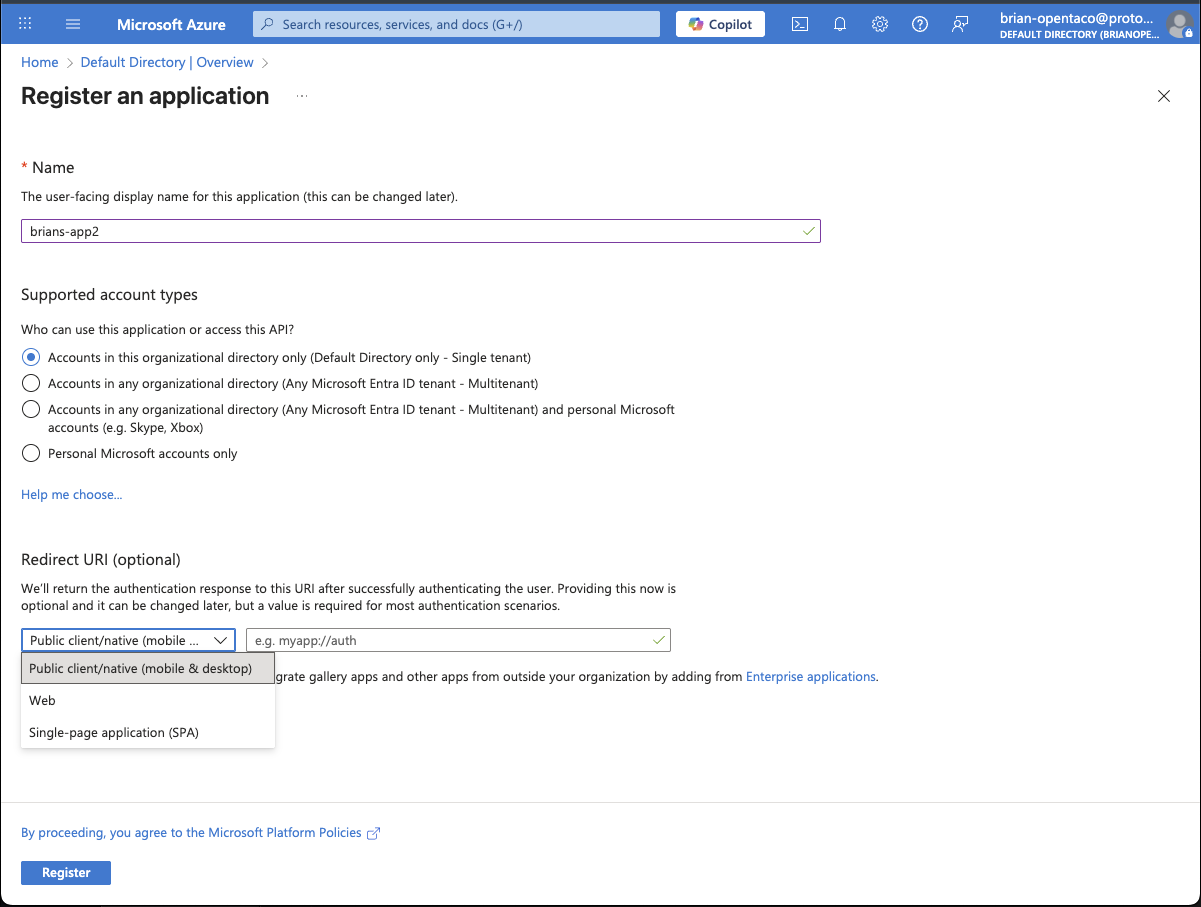
Task: Click the Register button
Action: [65, 872]
